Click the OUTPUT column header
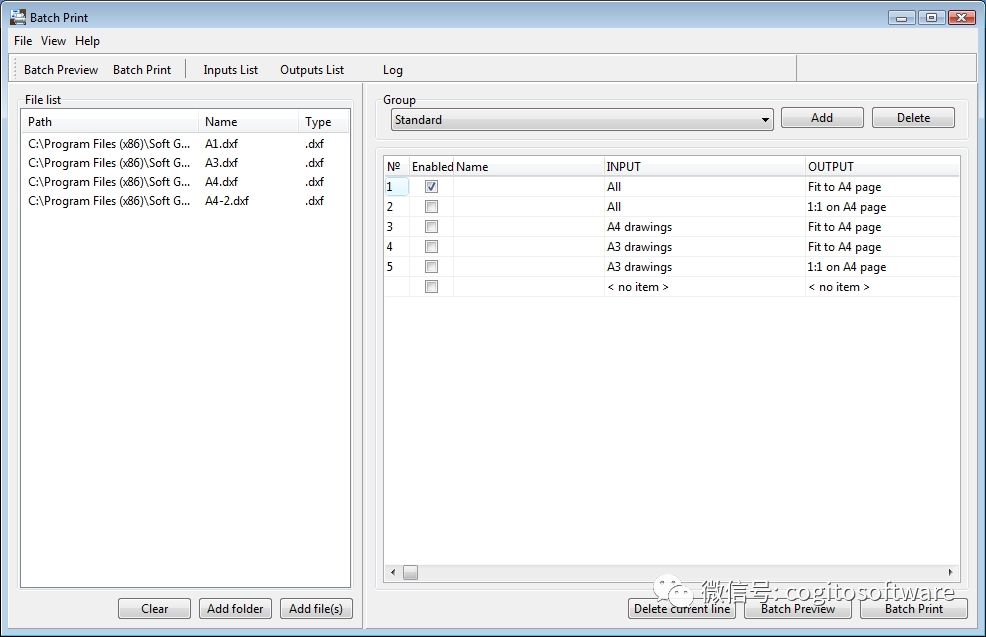986x637 pixels. (x=882, y=167)
